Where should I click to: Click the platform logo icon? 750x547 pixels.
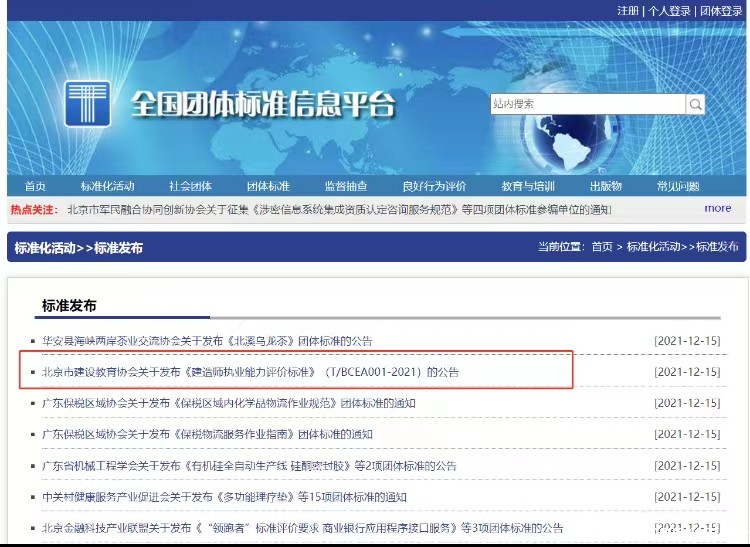click(87, 104)
